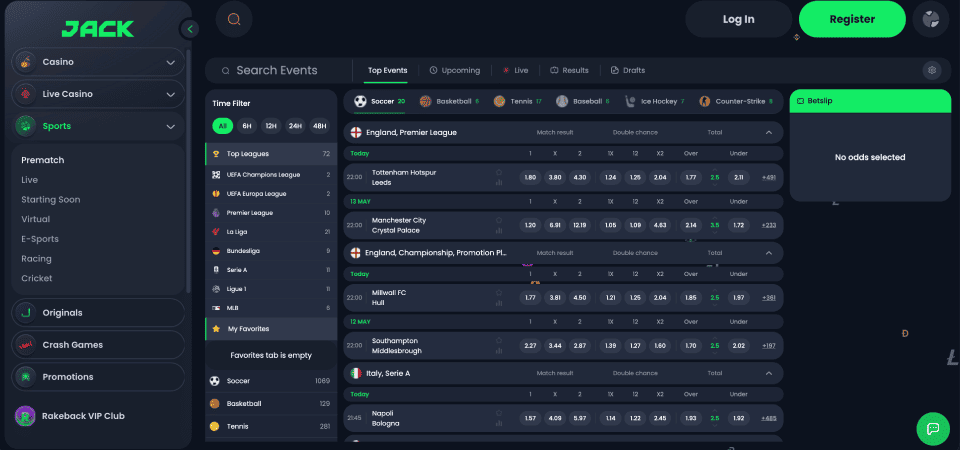Switch to the Top Events tab
This screenshot has height=450, width=960.
pos(388,70)
